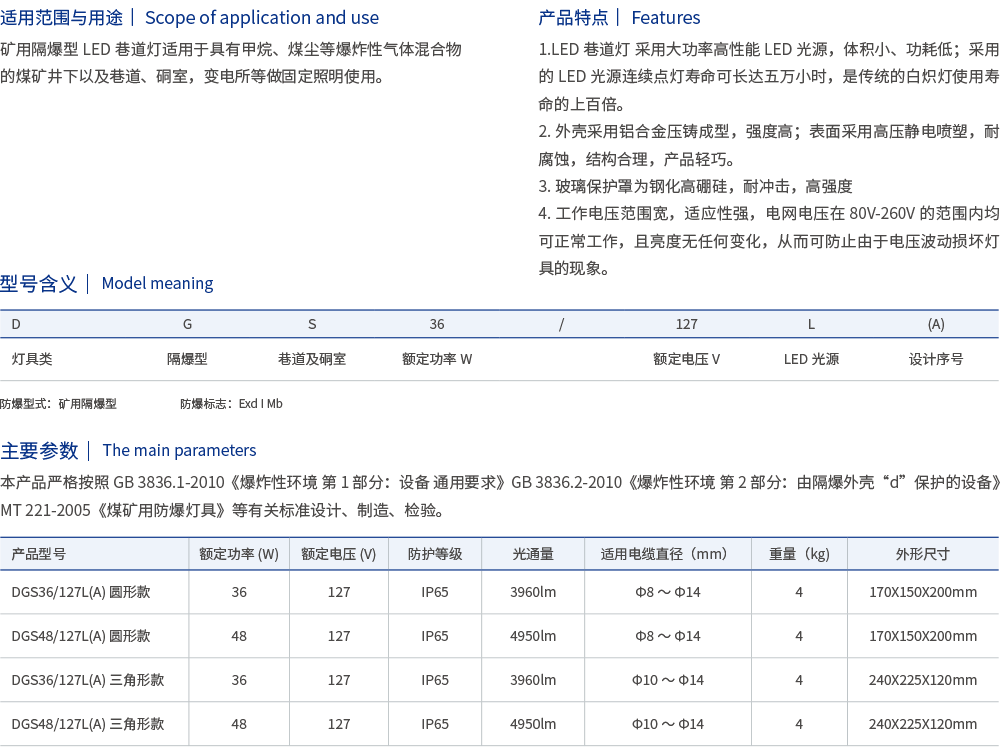Select the '外形尺寸' column header
This screenshot has height=754, width=1007.
coord(922,554)
